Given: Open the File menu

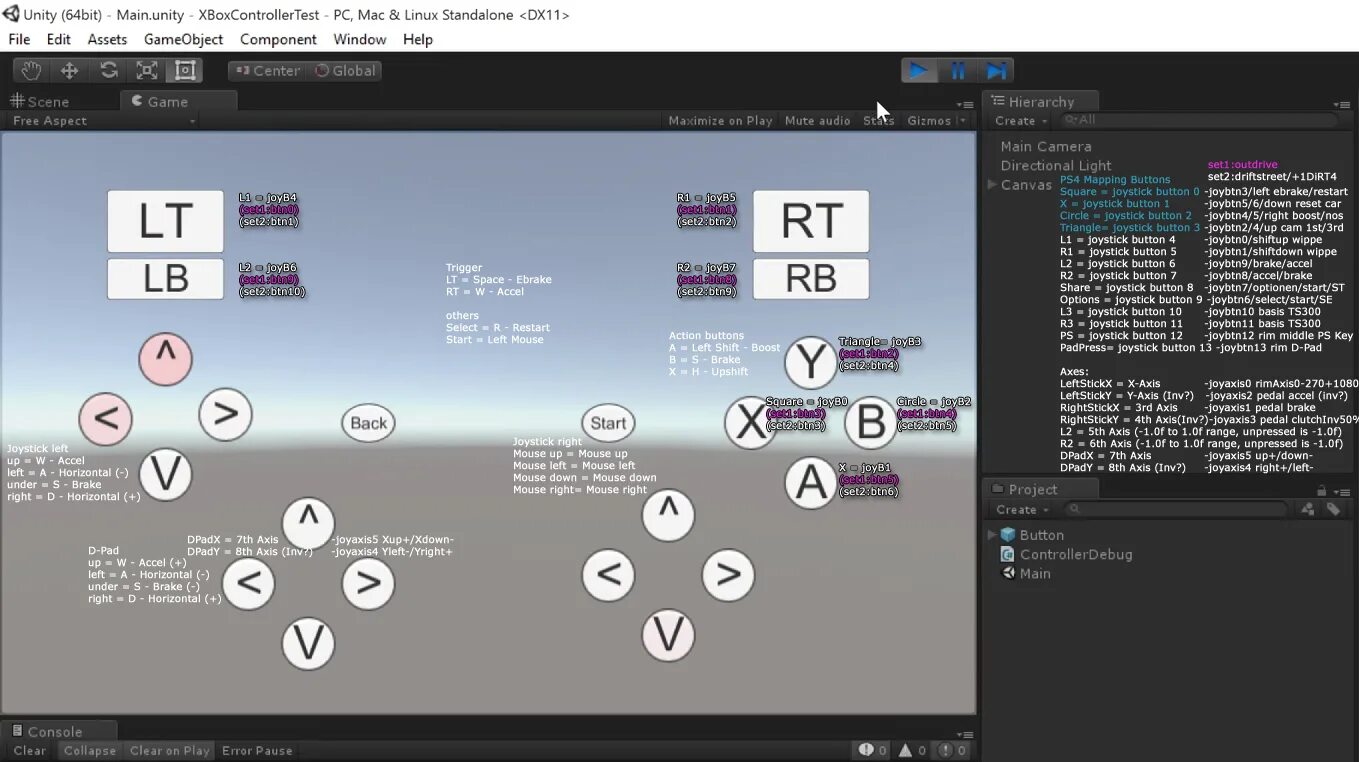Looking at the screenshot, I should tap(19, 39).
